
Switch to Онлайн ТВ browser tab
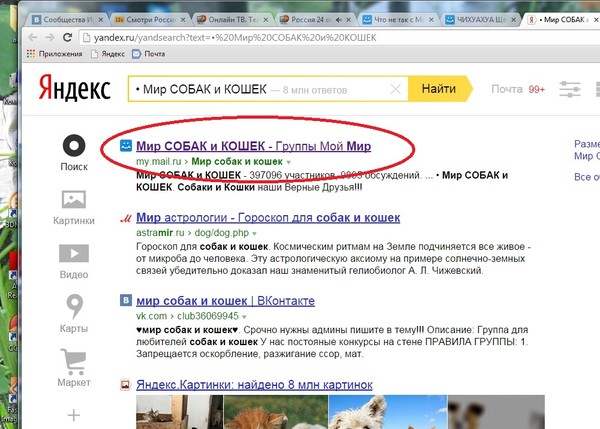point(233,19)
